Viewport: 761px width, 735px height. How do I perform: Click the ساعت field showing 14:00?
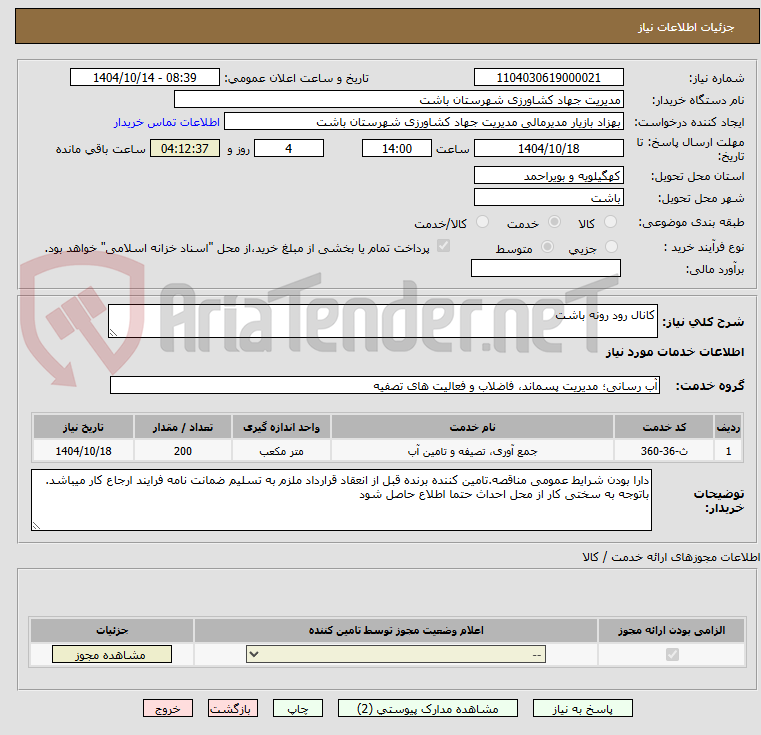(397, 148)
